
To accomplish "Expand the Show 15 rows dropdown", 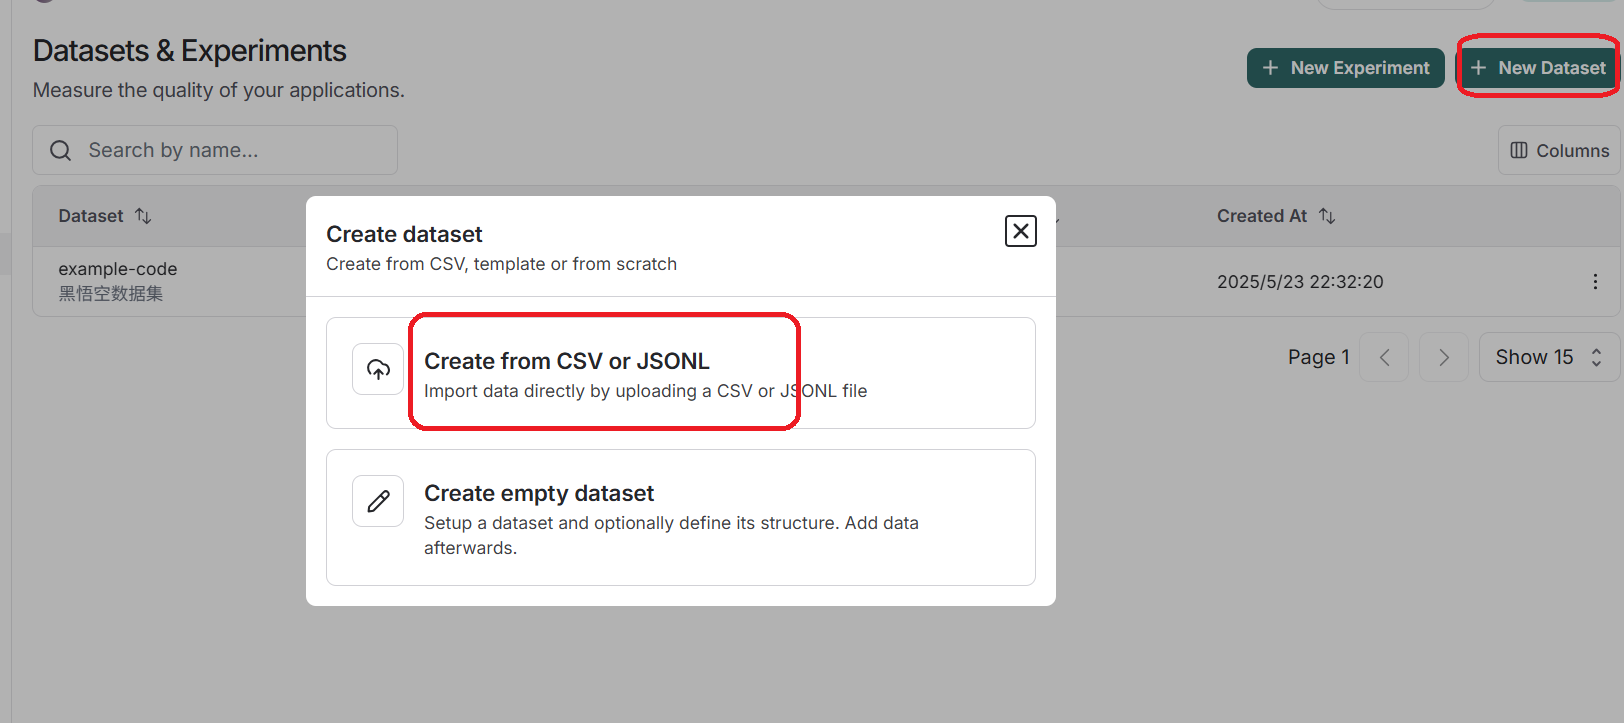I will click(x=1548, y=357).
